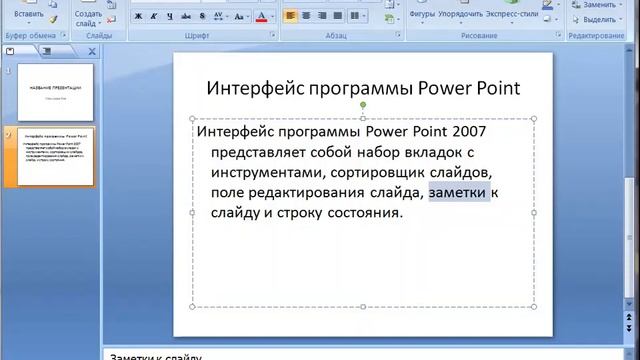This screenshot has height=360, width=640.
Task: Open the Рисование dialog launcher
Action: 558,36
